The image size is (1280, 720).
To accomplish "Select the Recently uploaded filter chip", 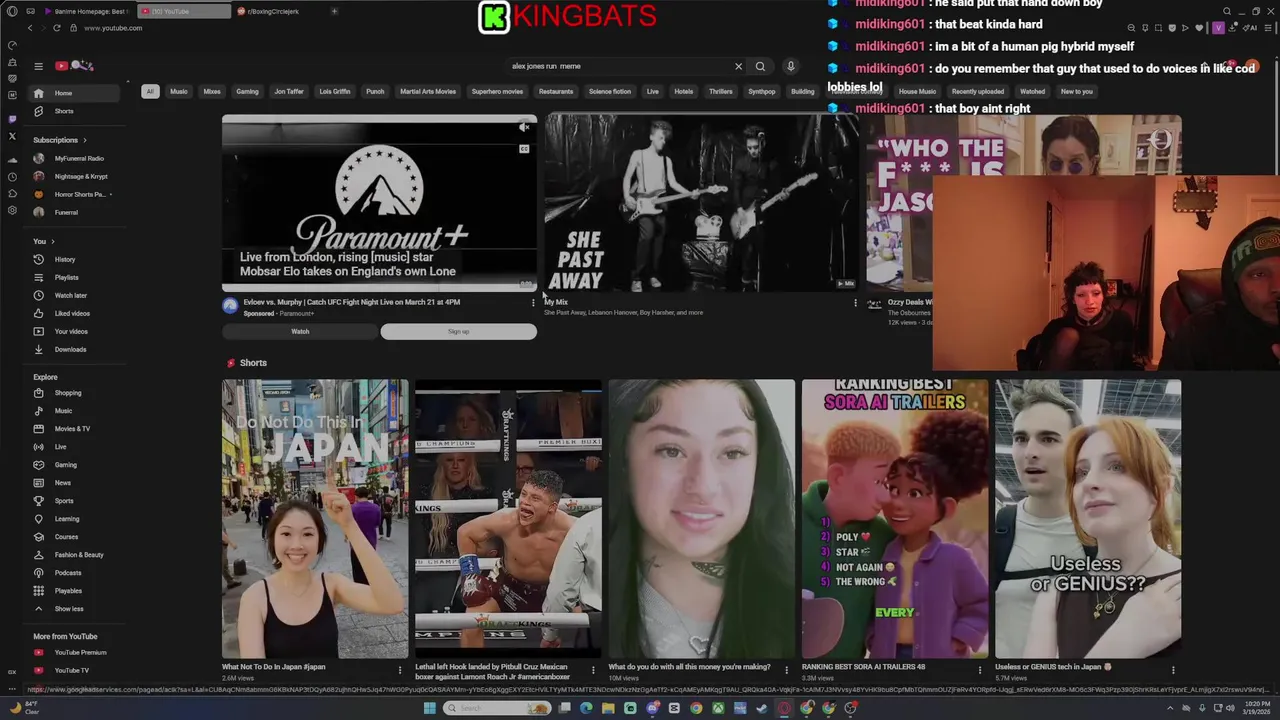I will tap(978, 91).
